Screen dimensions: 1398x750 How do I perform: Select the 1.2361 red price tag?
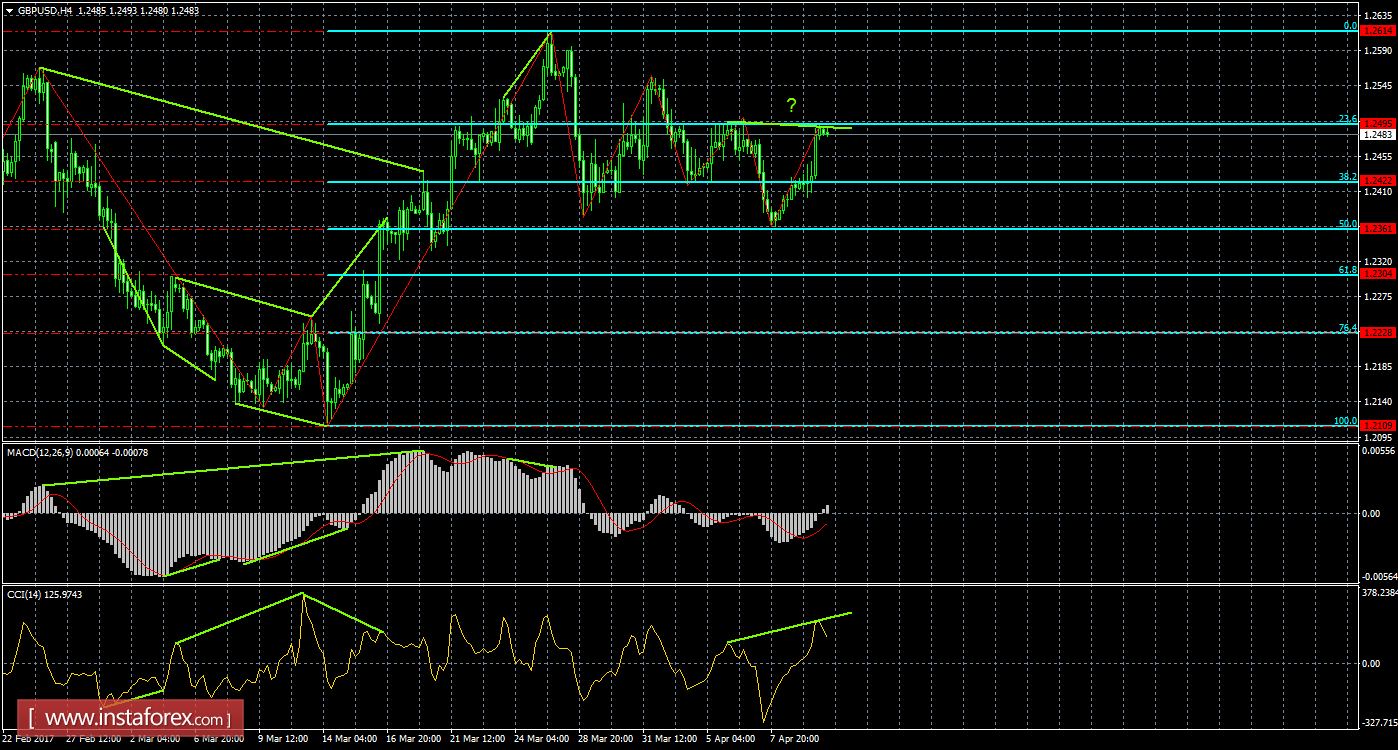tap(1378, 229)
